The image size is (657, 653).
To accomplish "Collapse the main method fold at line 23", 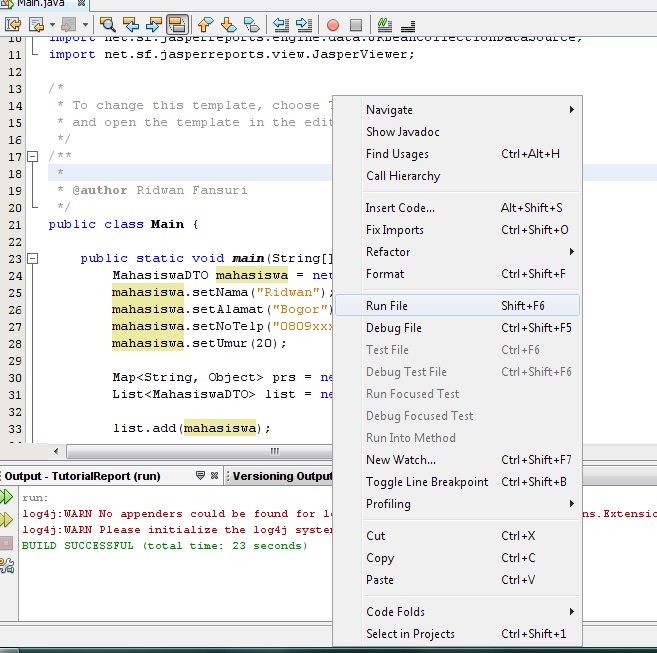I will [33, 258].
